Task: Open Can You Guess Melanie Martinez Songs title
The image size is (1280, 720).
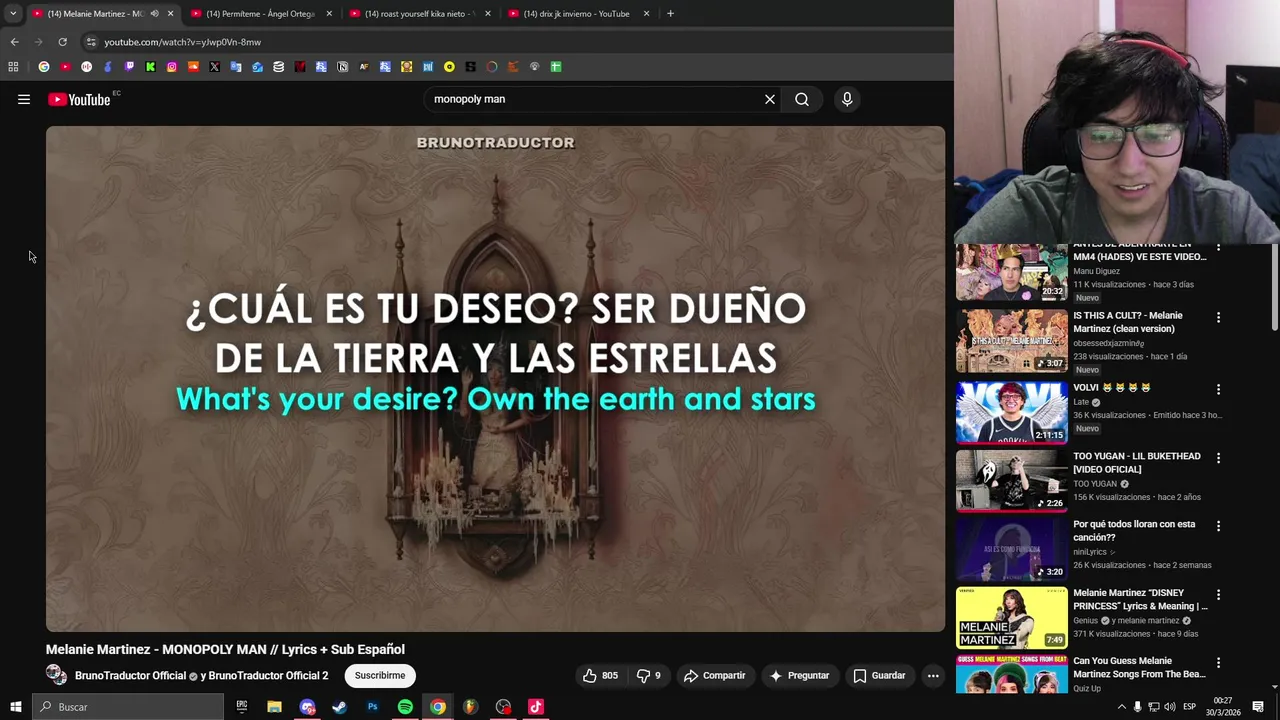Action: 1139,668
